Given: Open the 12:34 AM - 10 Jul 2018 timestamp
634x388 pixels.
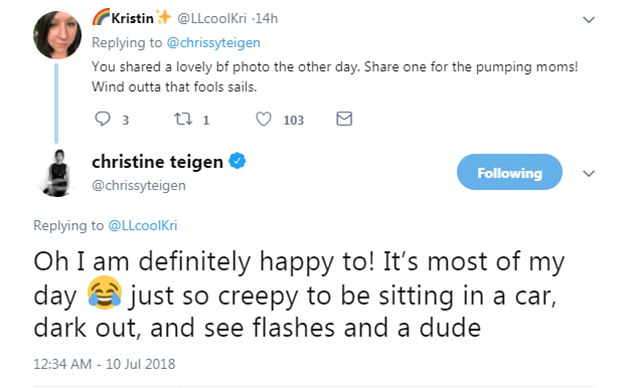Looking at the screenshot, I should 104,364.
